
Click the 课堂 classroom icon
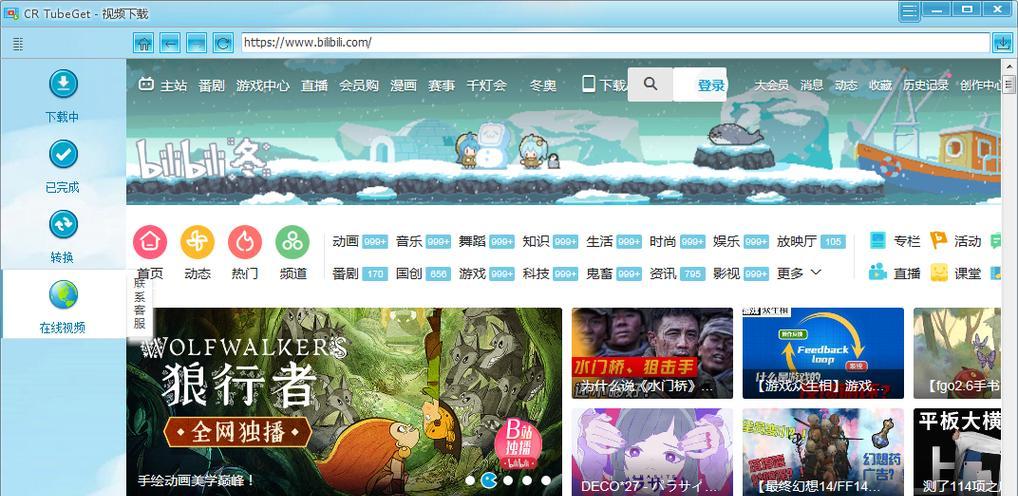click(938, 272)
